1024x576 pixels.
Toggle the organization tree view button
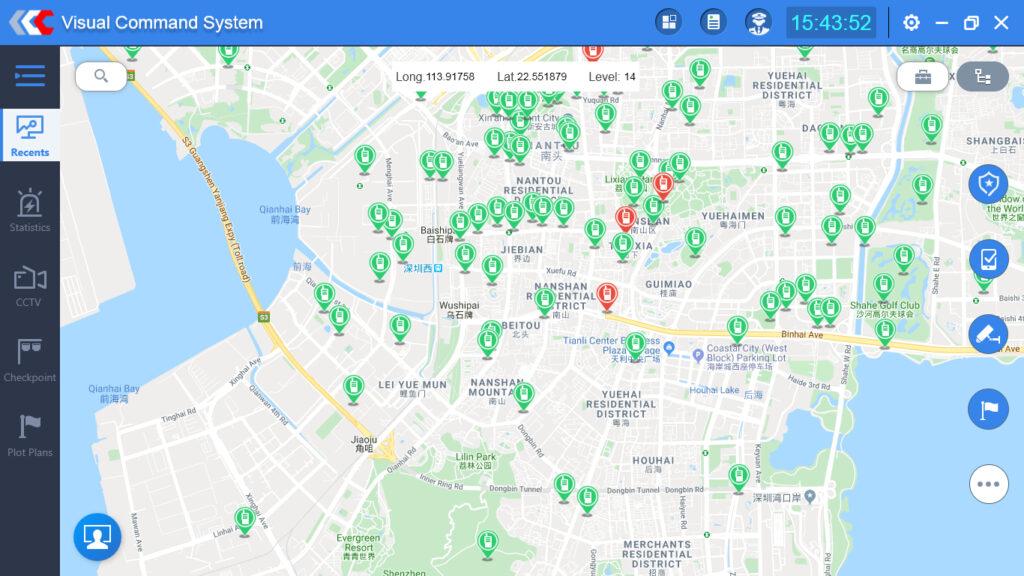click(x=982, y=76)
